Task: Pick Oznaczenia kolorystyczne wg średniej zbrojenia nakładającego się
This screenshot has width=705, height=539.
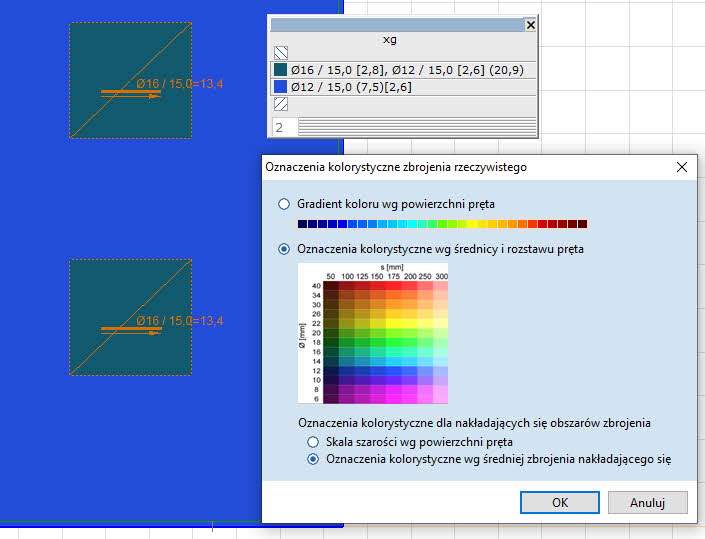Action: tap(313, 459)
